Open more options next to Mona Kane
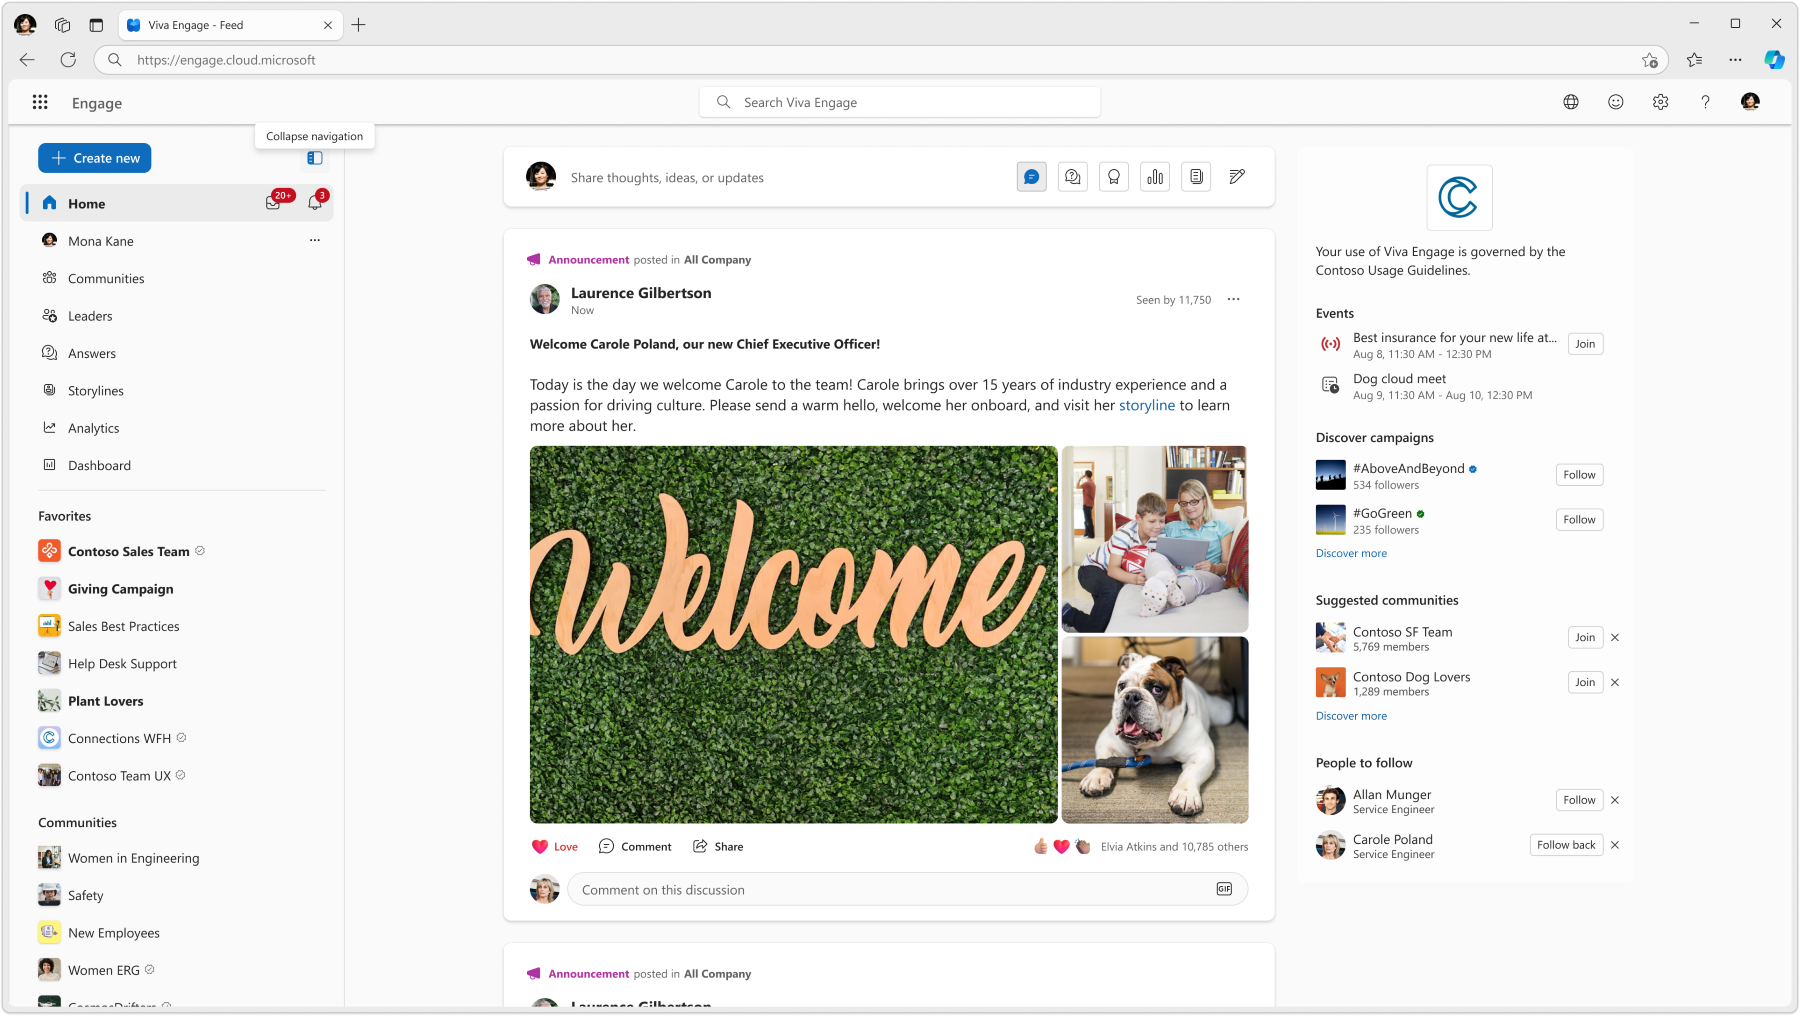 [x=315, y=240]
